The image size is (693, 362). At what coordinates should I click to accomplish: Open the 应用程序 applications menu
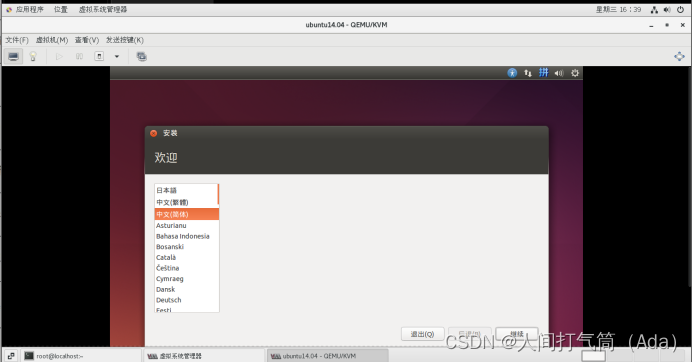click(29, 9)
